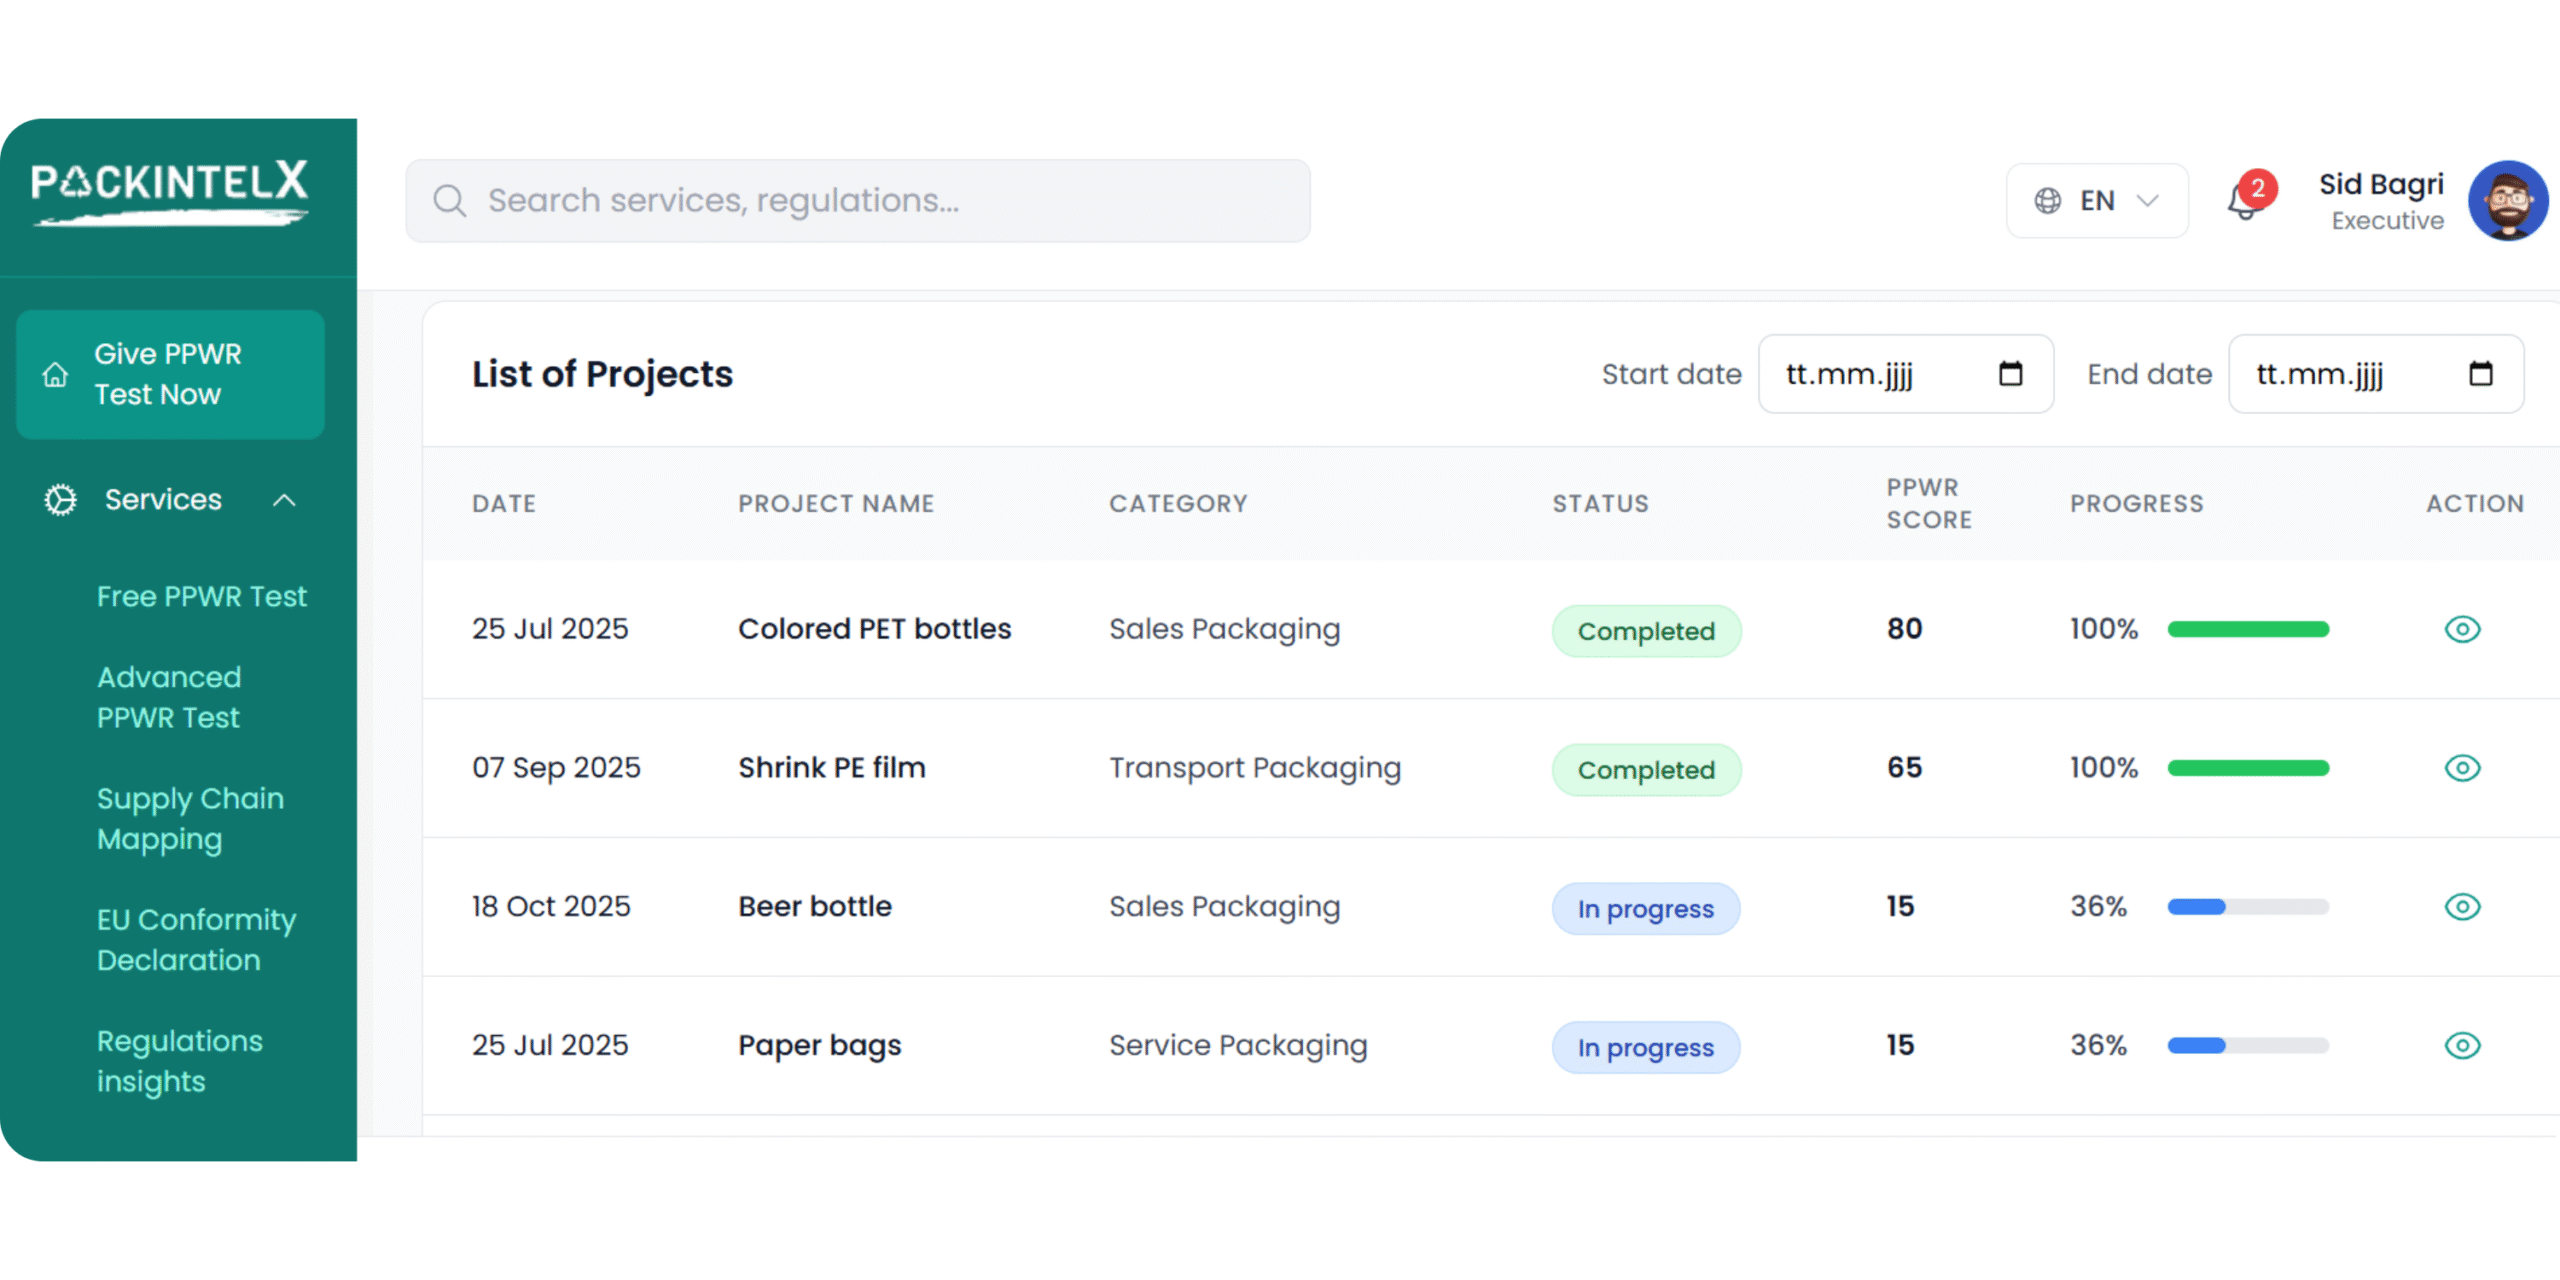Open End date calendar picker icon
This screenshot has height=1280, width=2560.
[x=2480, y=374]
